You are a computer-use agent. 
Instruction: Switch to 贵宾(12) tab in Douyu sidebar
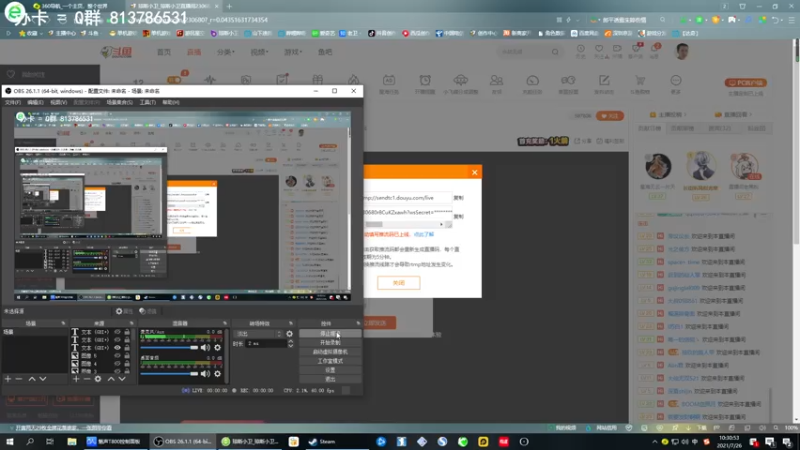click(720, 129)
